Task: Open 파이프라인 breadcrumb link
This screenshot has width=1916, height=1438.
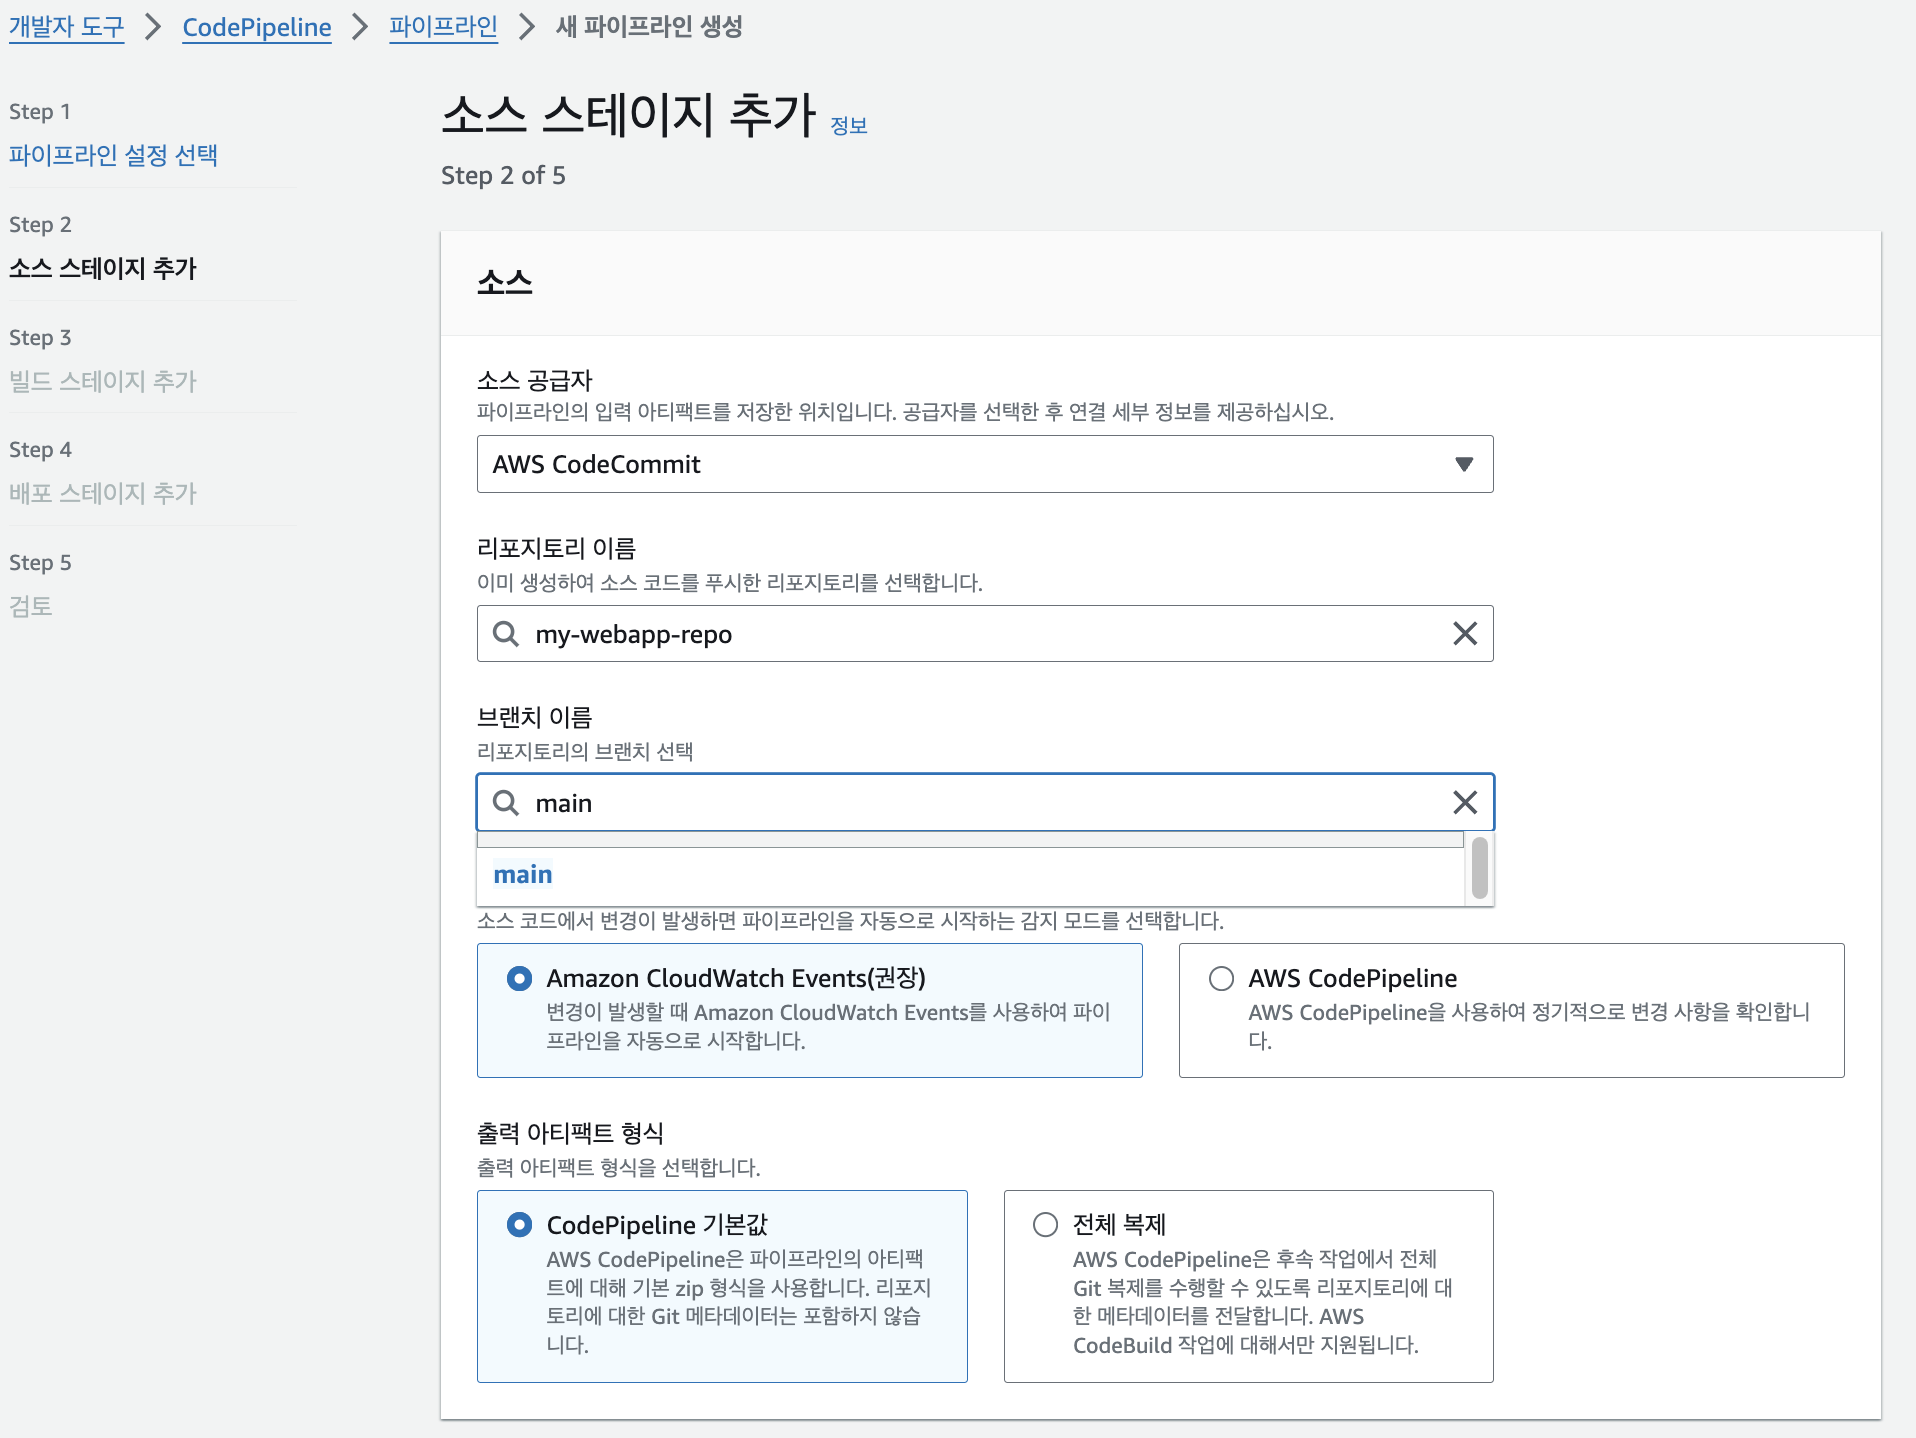Action: pos(443,27)
